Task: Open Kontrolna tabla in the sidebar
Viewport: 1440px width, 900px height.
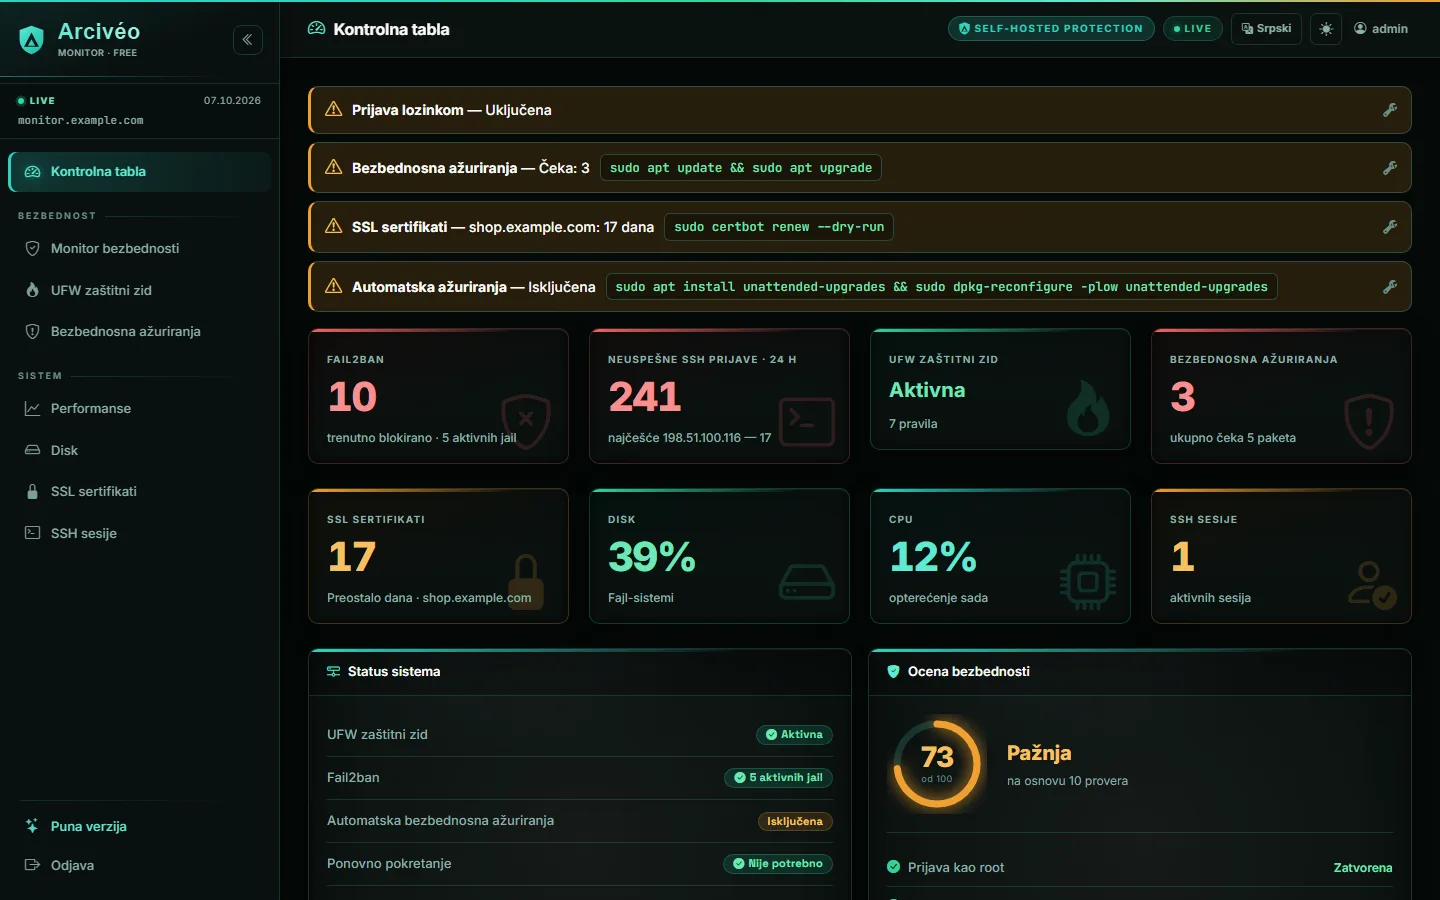Action: coord(140,172)
